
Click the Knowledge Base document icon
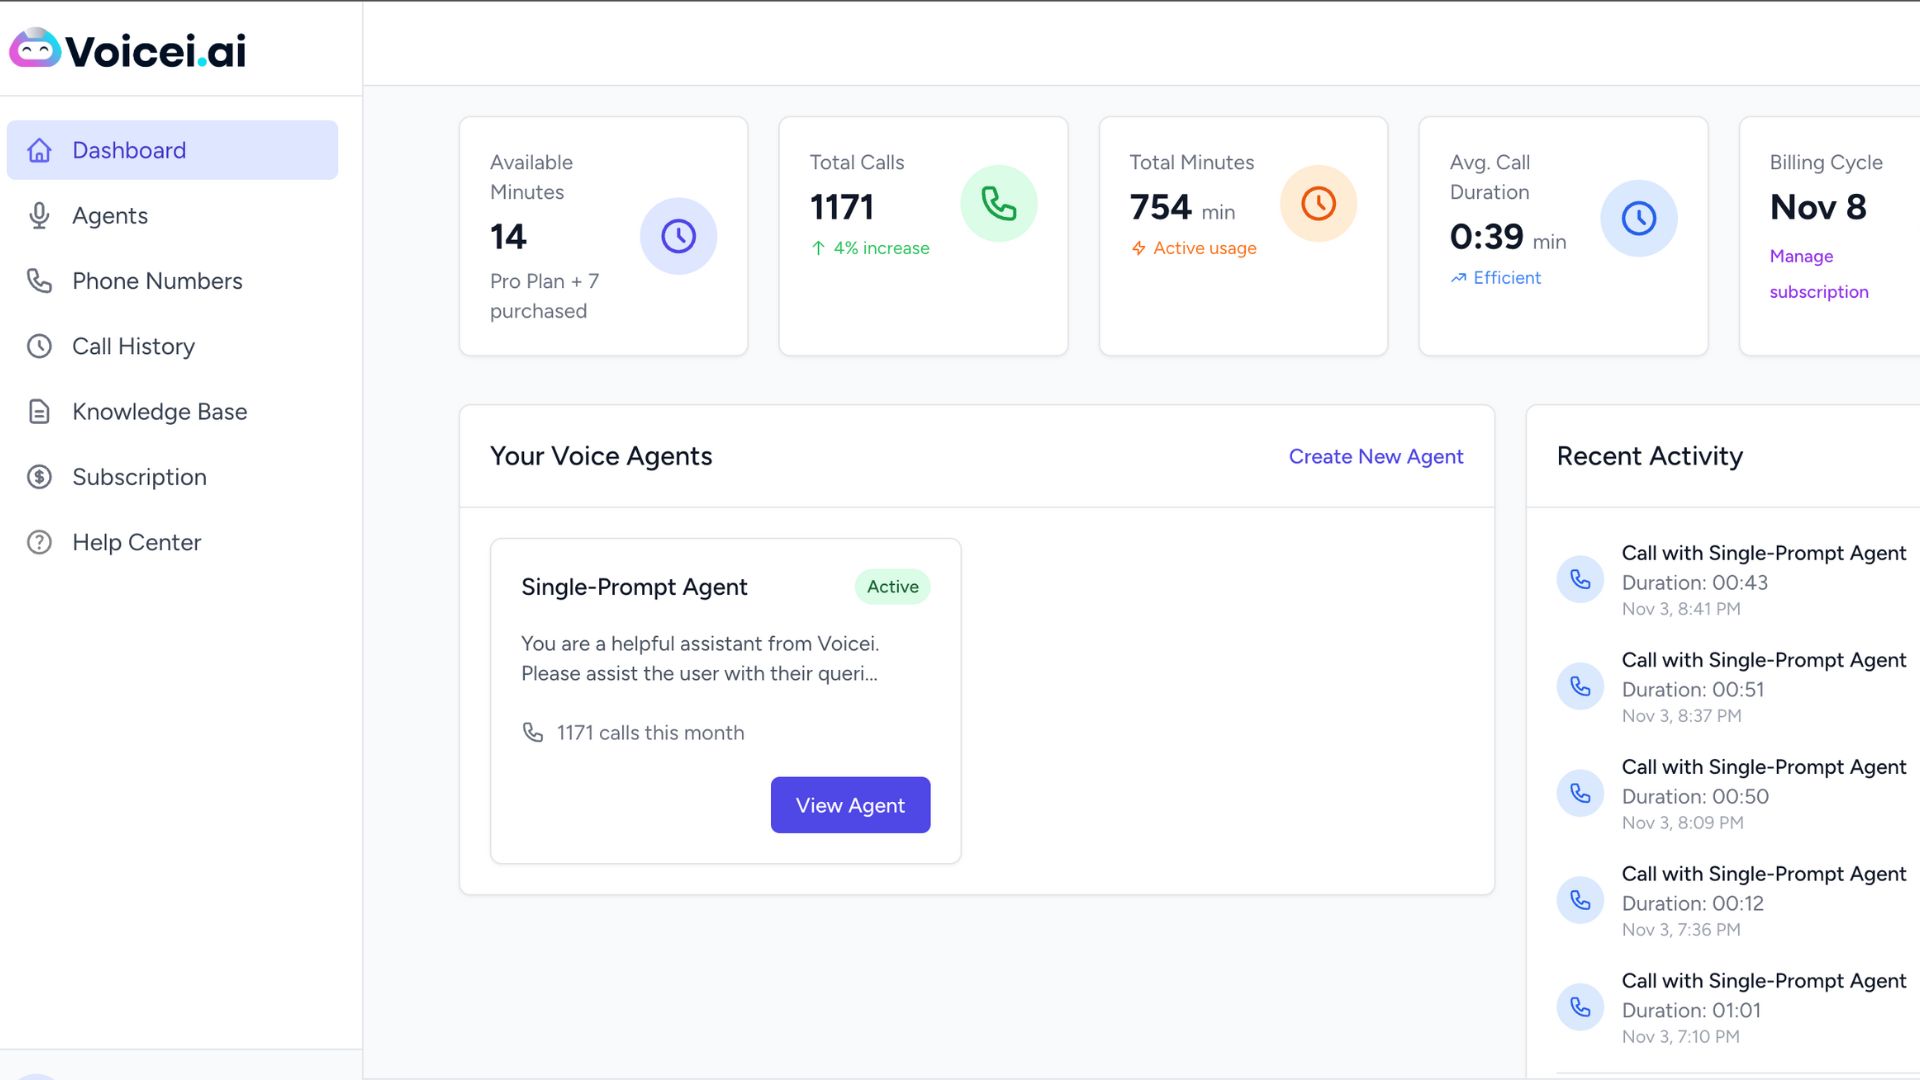39,411
